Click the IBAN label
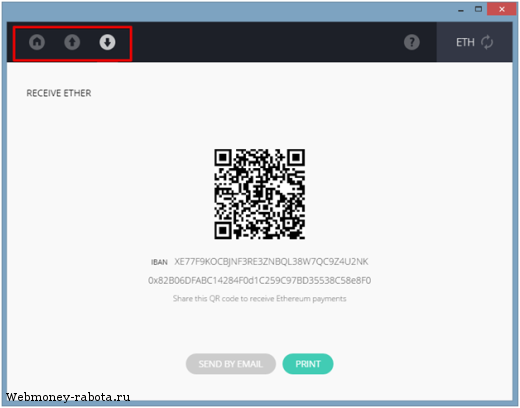The height and width of the screenshot is (408, 520). 159,262
